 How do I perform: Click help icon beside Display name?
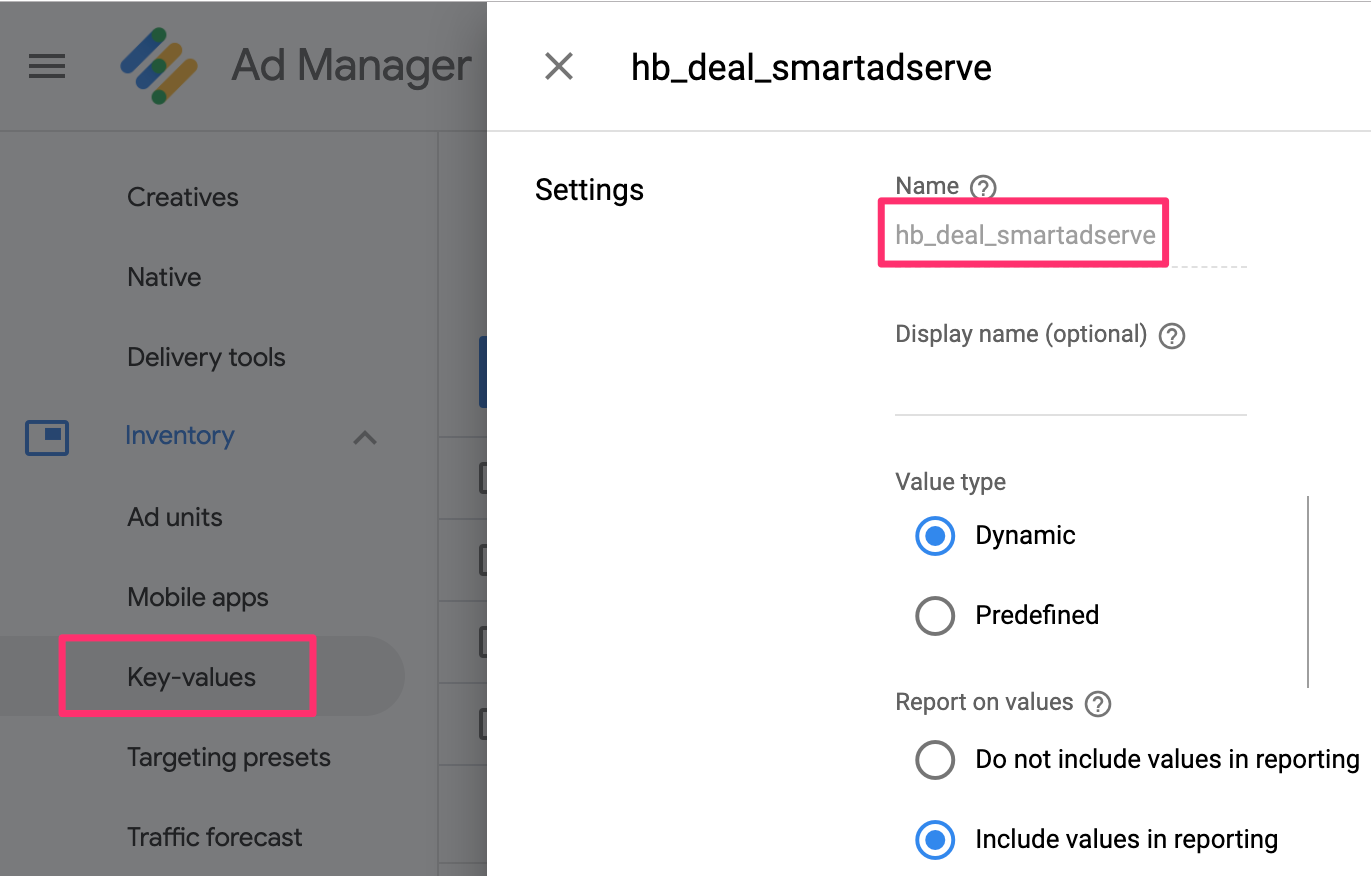[1171, 336]
